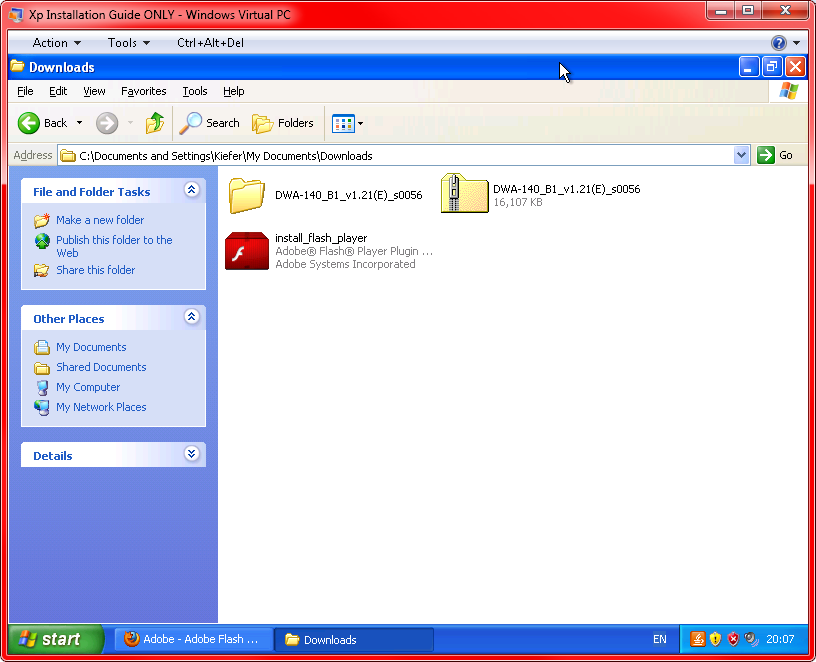Image resolution: width=816 pixels, height=662 pixels.
Task: Click the Downloads window title folder icon
Action: [x=17, y=67]
